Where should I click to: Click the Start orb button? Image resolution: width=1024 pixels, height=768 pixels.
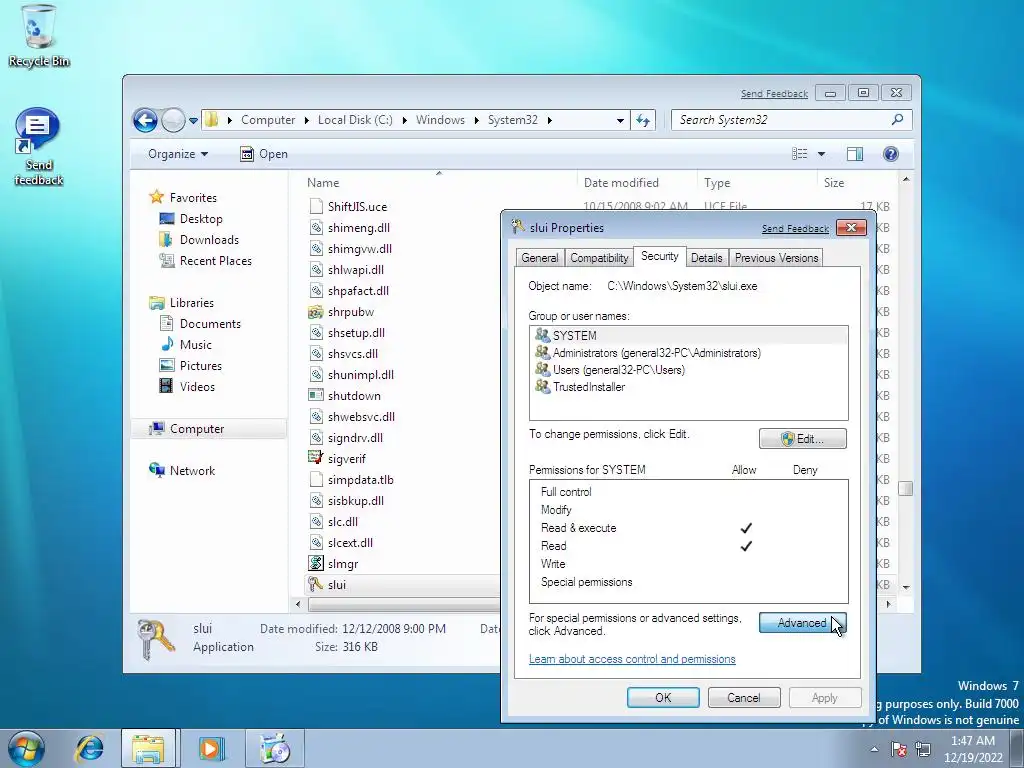[26, 748]
